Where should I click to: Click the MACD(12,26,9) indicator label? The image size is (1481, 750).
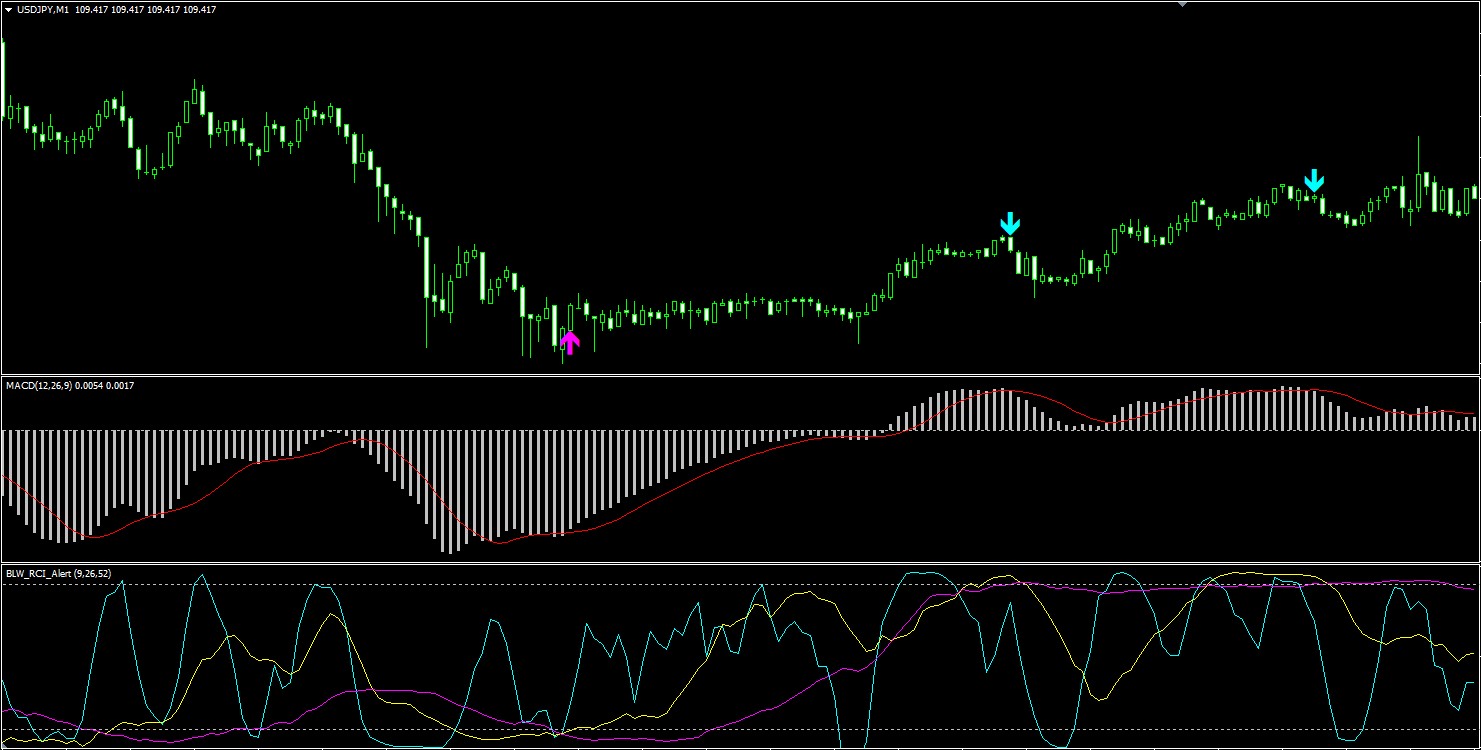[37, 385]
